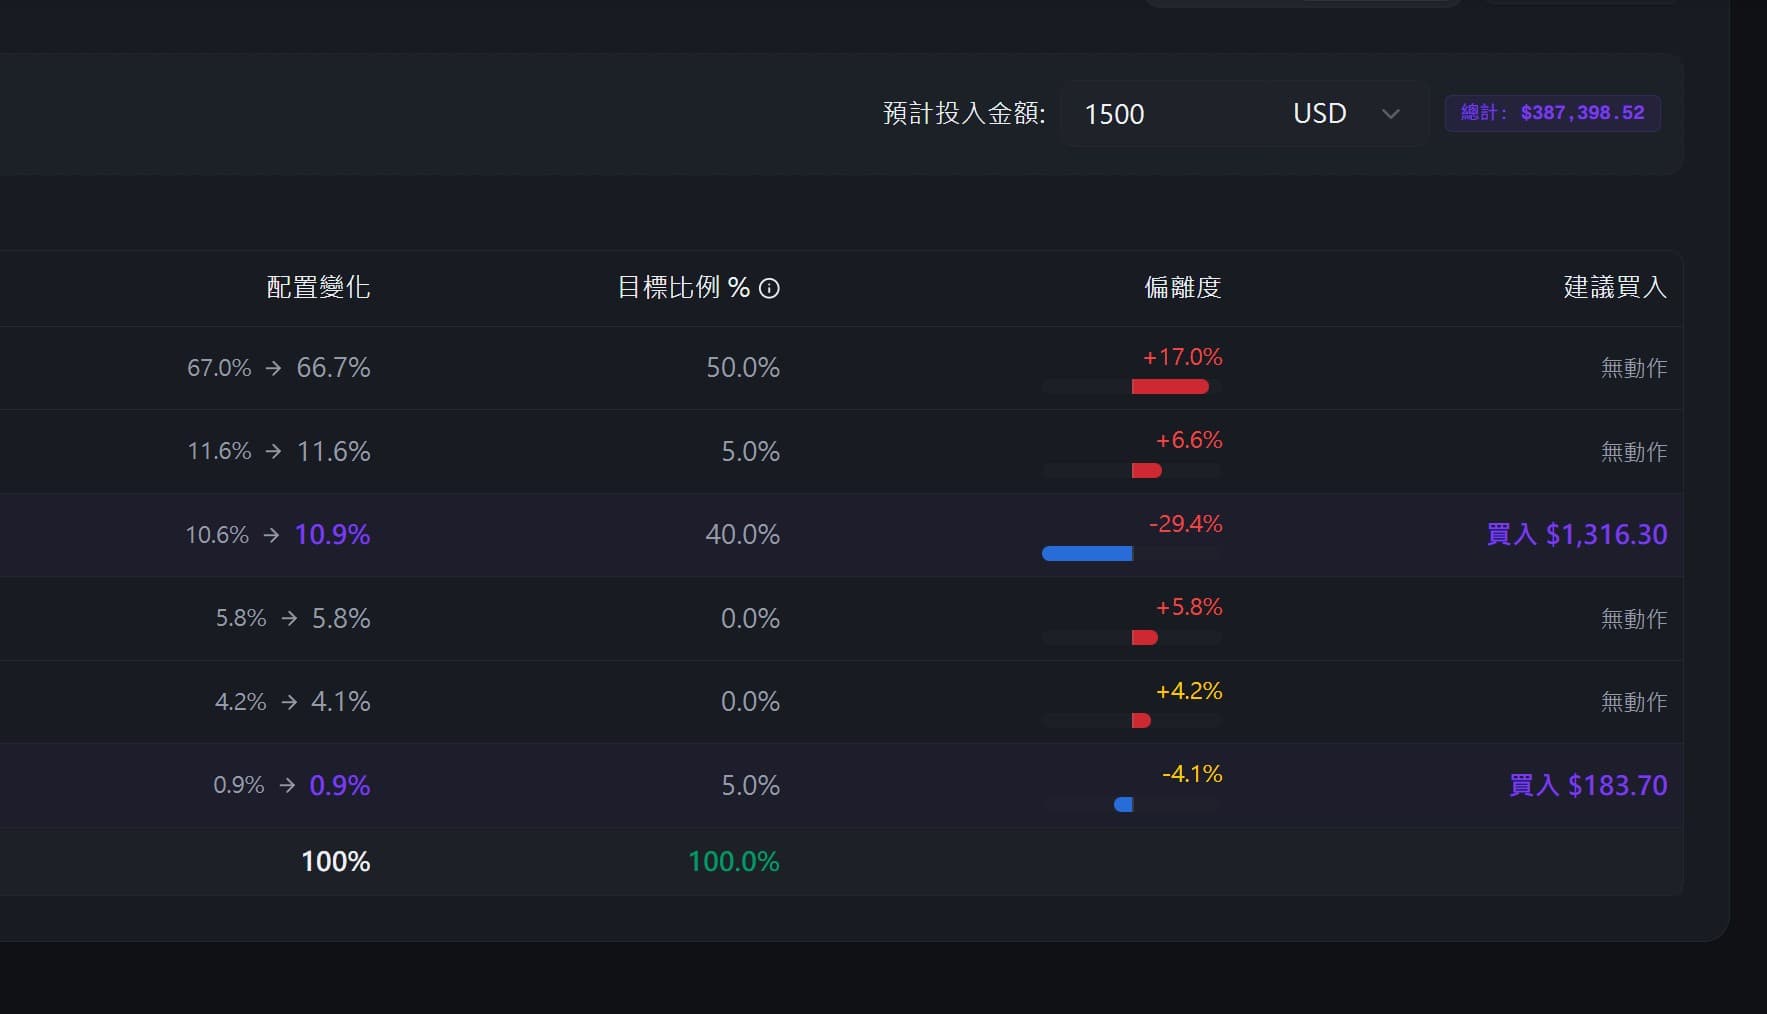Screen dimensions: 1767x1014
Task: Click the 偏離度 column header
Action: [1182, 288]
